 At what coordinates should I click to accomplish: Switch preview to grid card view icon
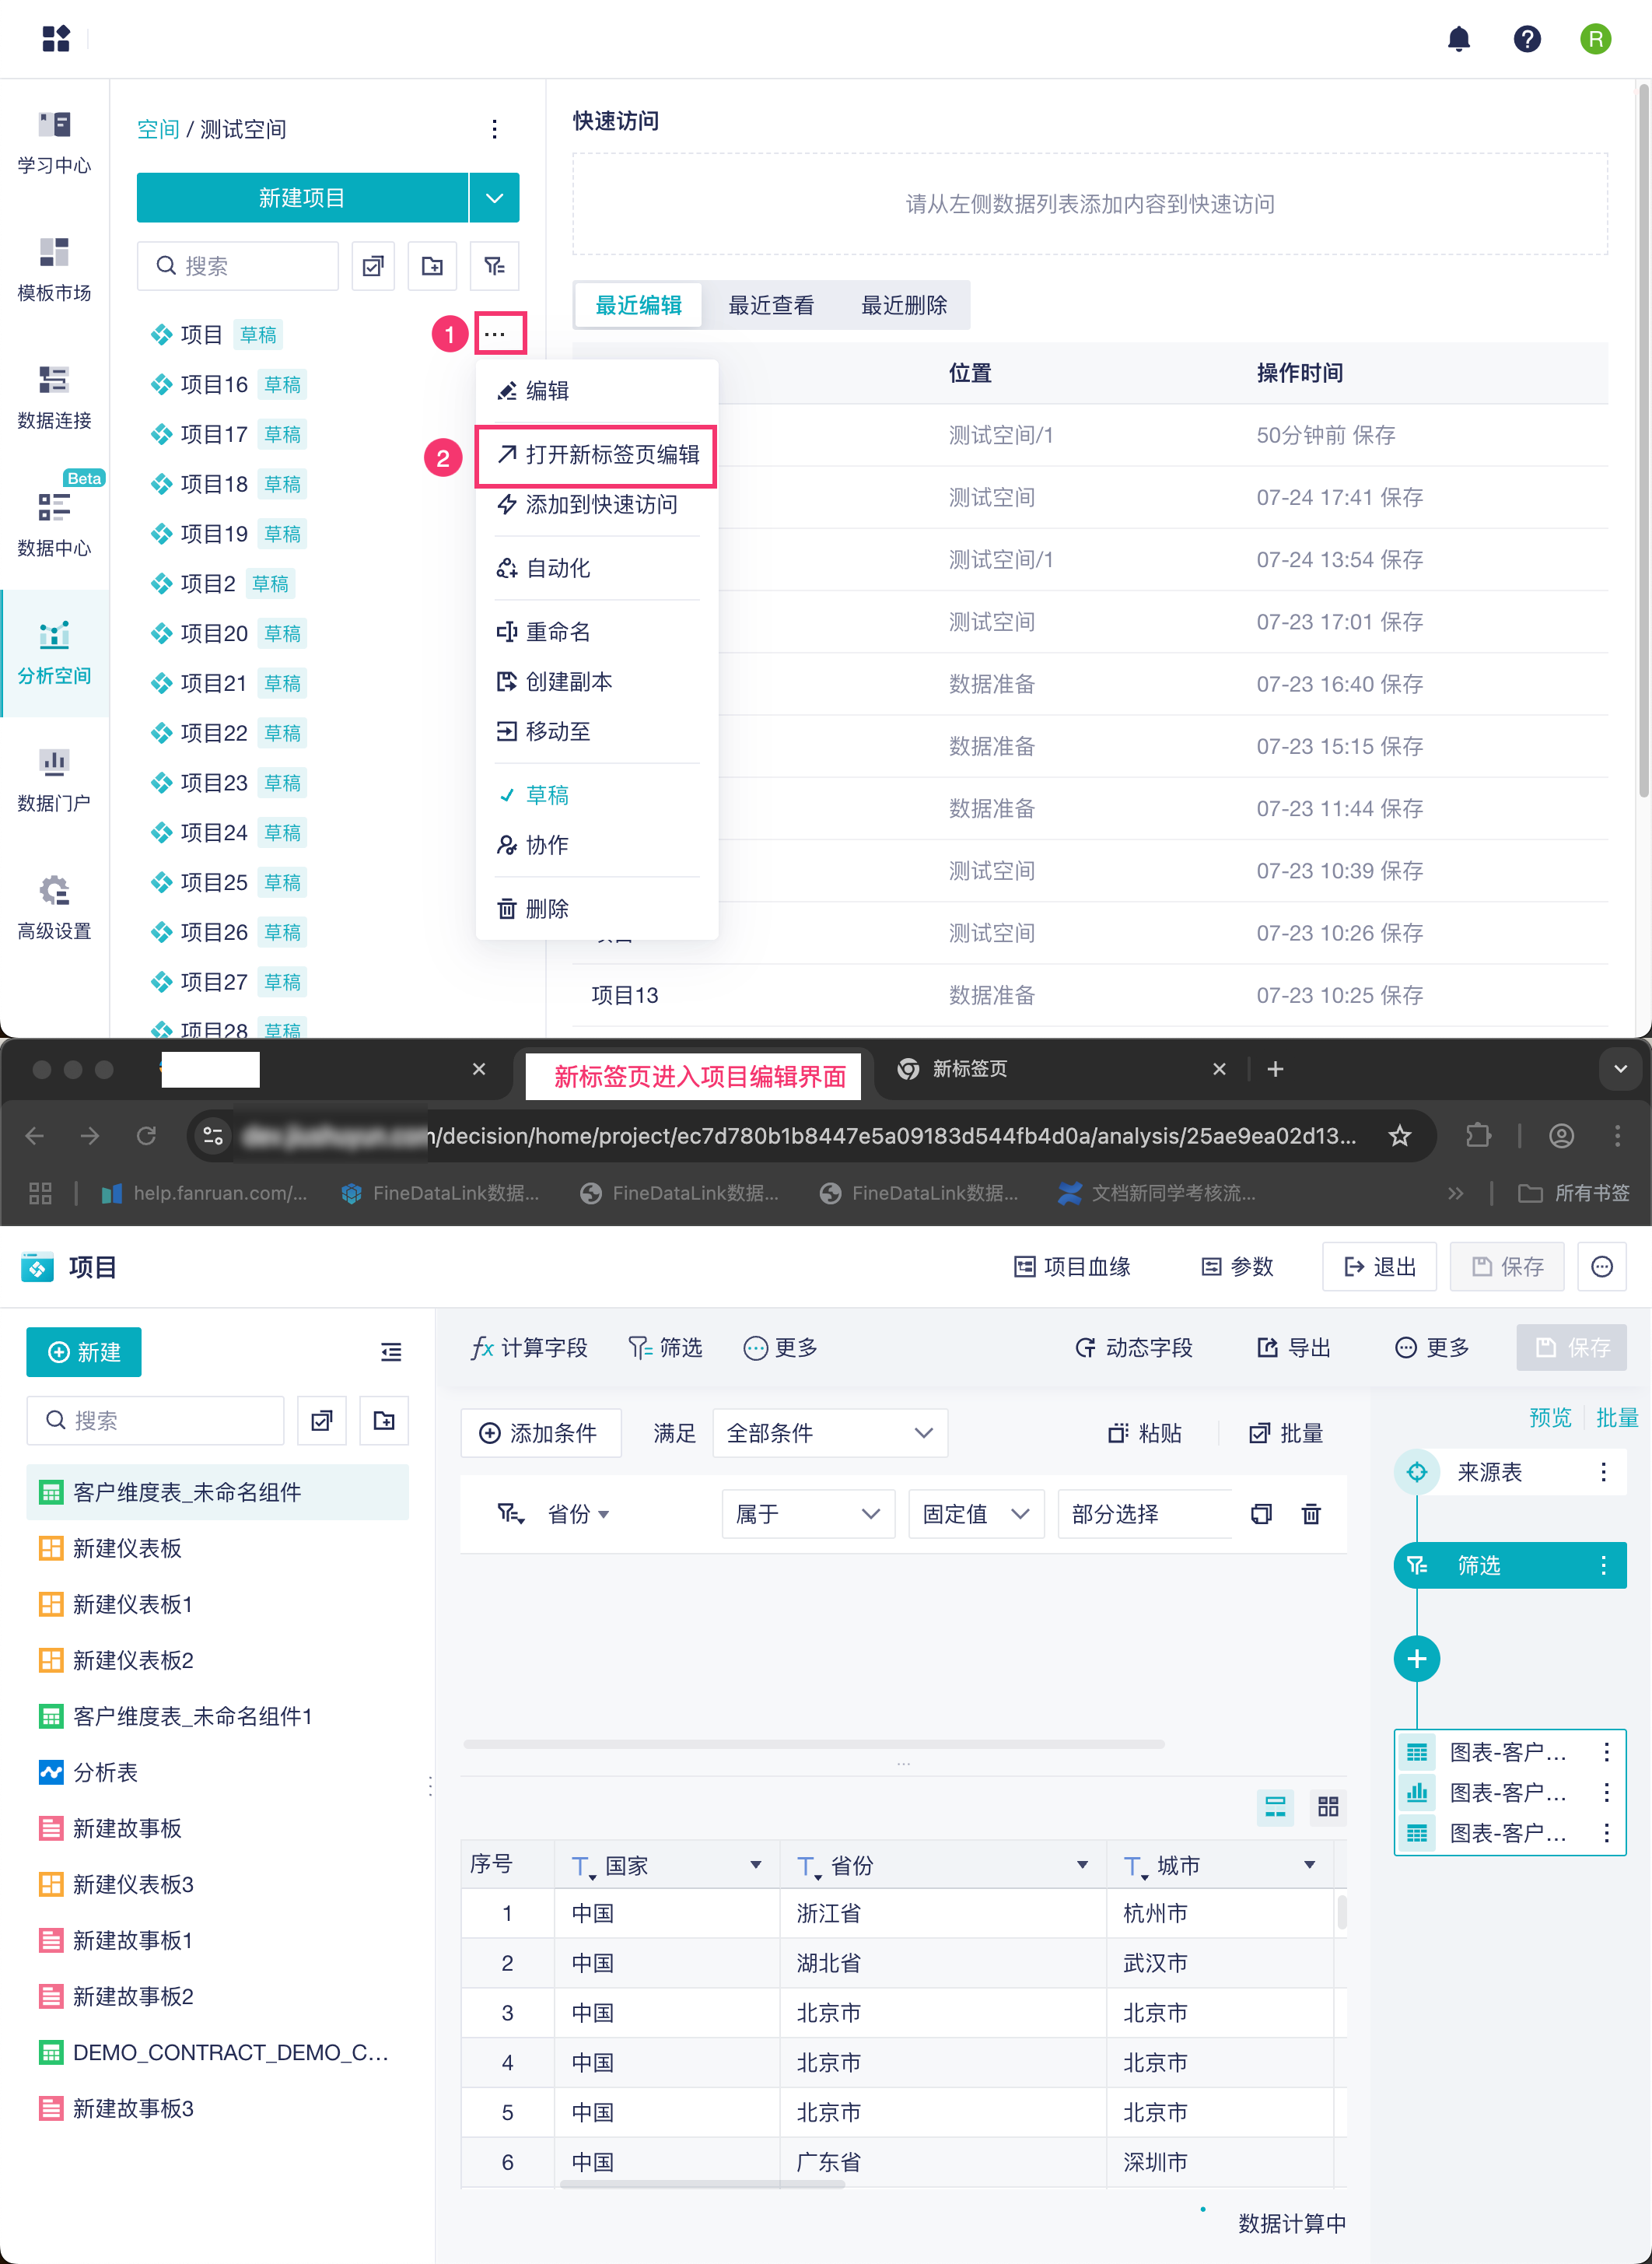click(x=1328, y=1806)
